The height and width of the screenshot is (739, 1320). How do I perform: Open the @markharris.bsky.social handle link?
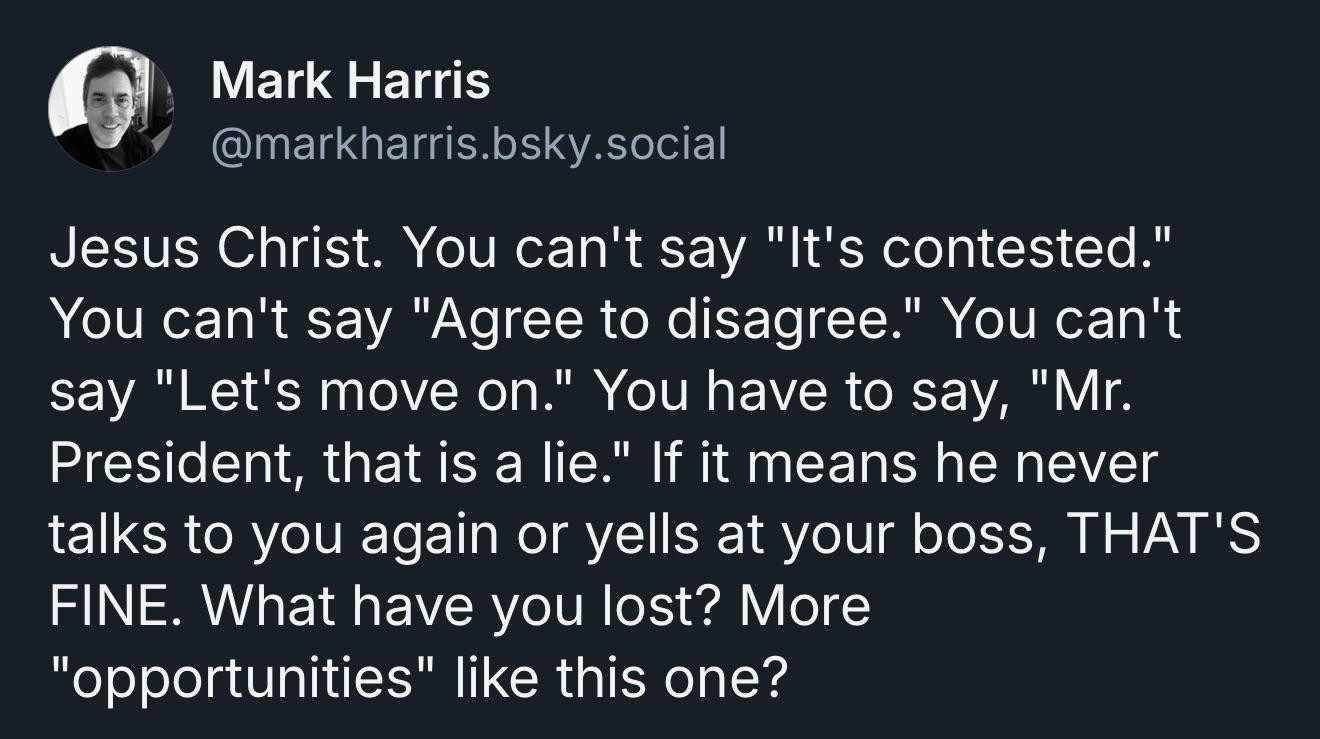[x=468, y=145]
